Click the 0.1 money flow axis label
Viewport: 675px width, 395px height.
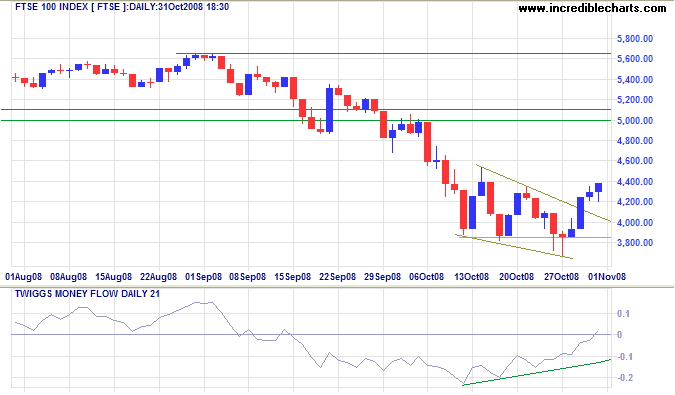point(623,314)
